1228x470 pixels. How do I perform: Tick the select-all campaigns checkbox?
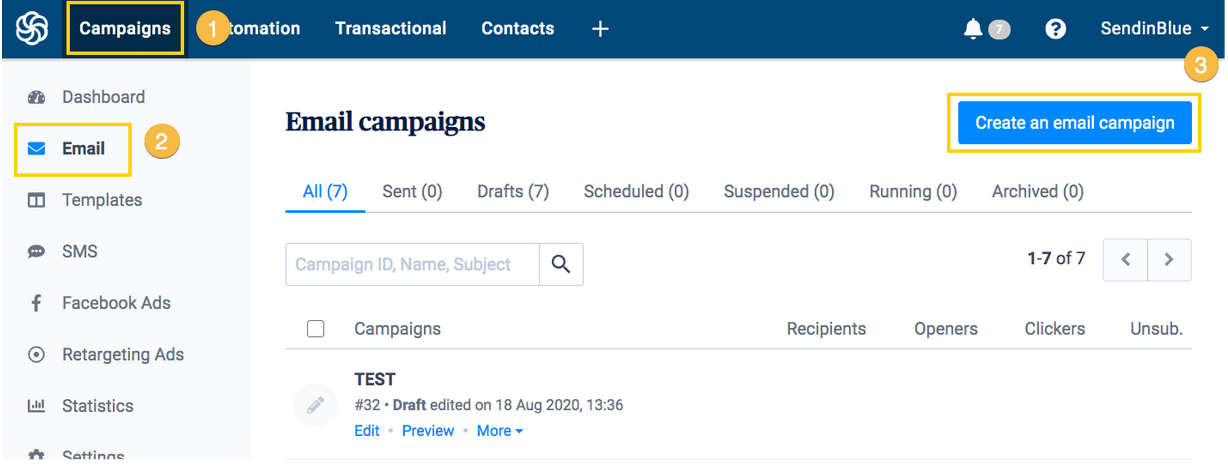tap(316, 329)
